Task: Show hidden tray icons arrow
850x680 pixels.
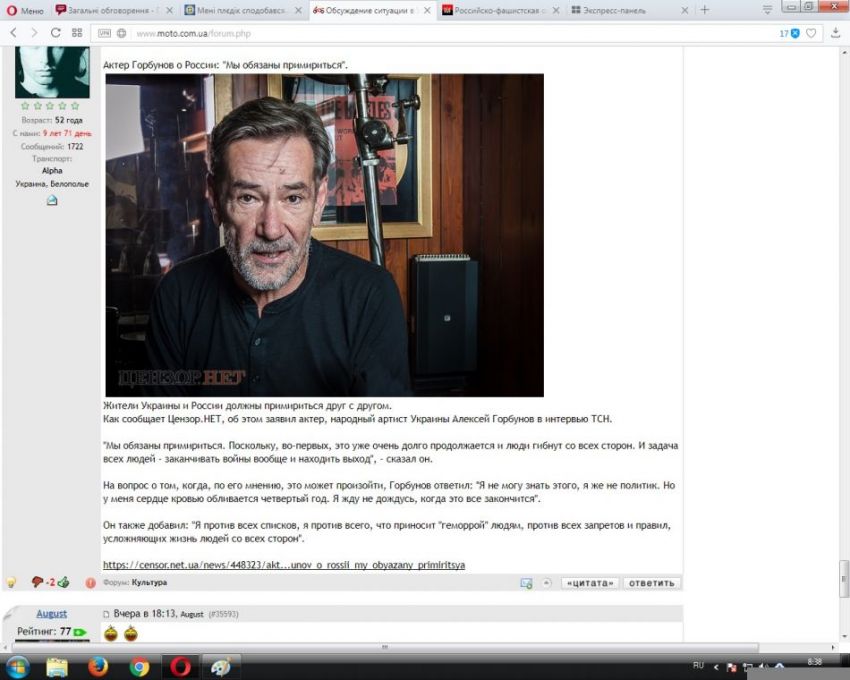Action: click(716, 666)
